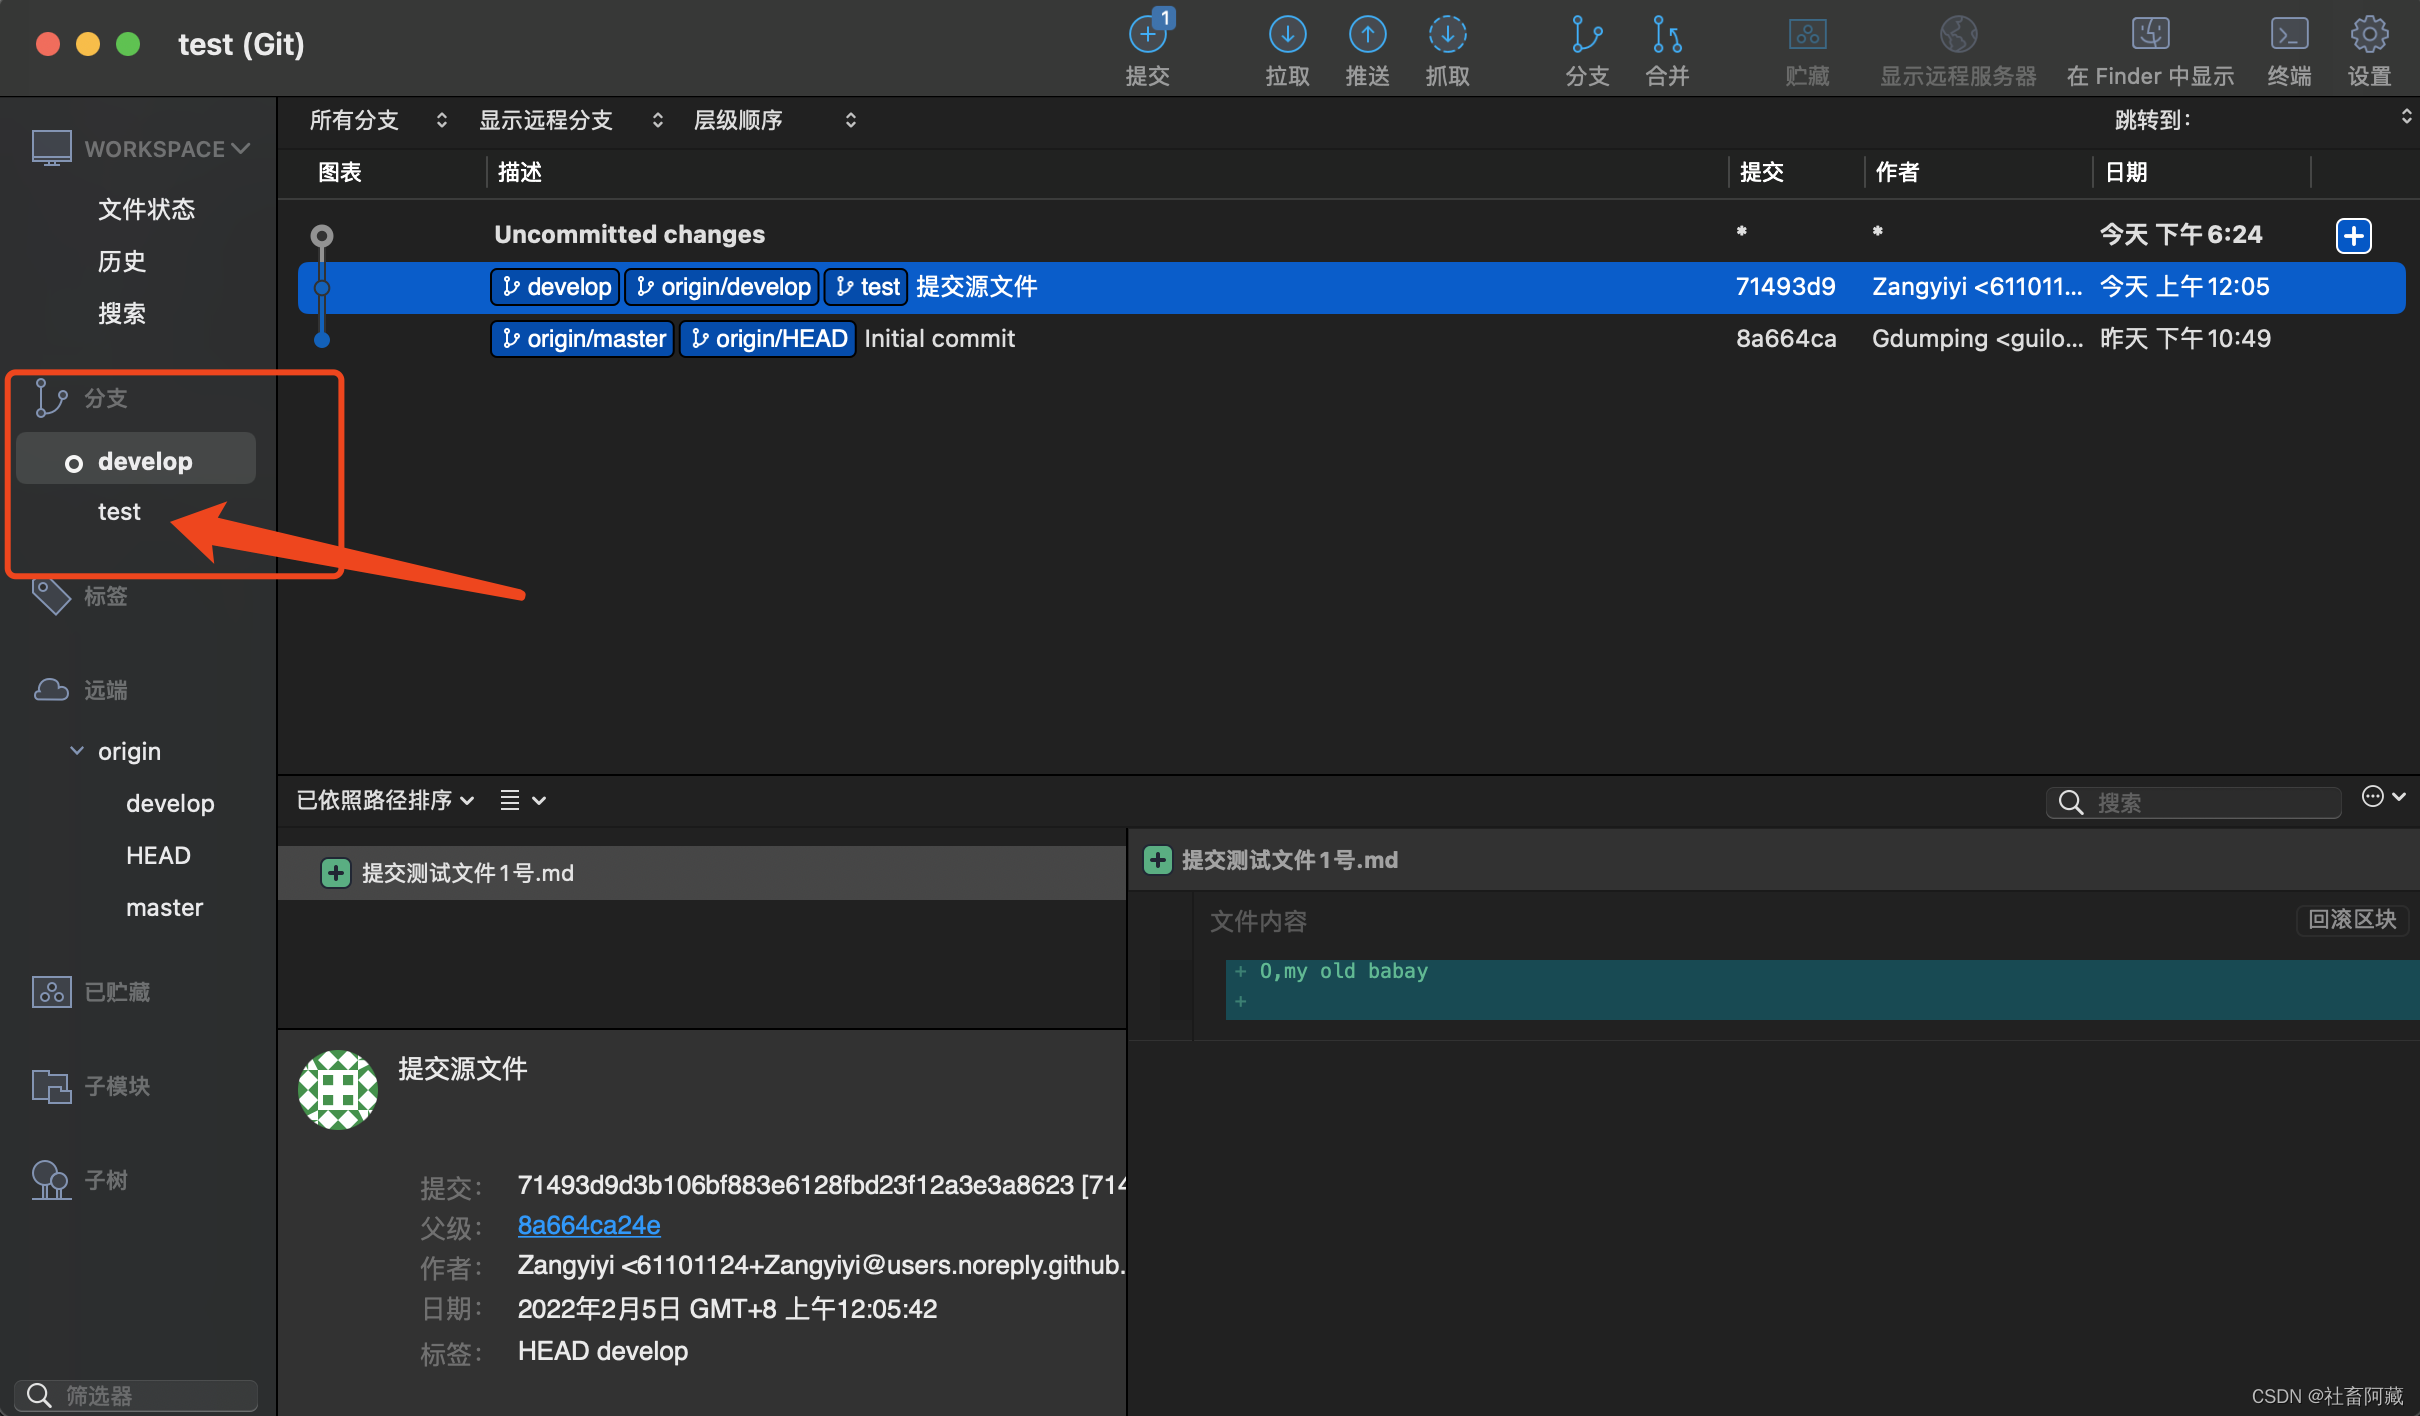2420x1416 pixels.
Task: Click the 分支 (Branch) toolbar icon
Action: [1587, 36]
